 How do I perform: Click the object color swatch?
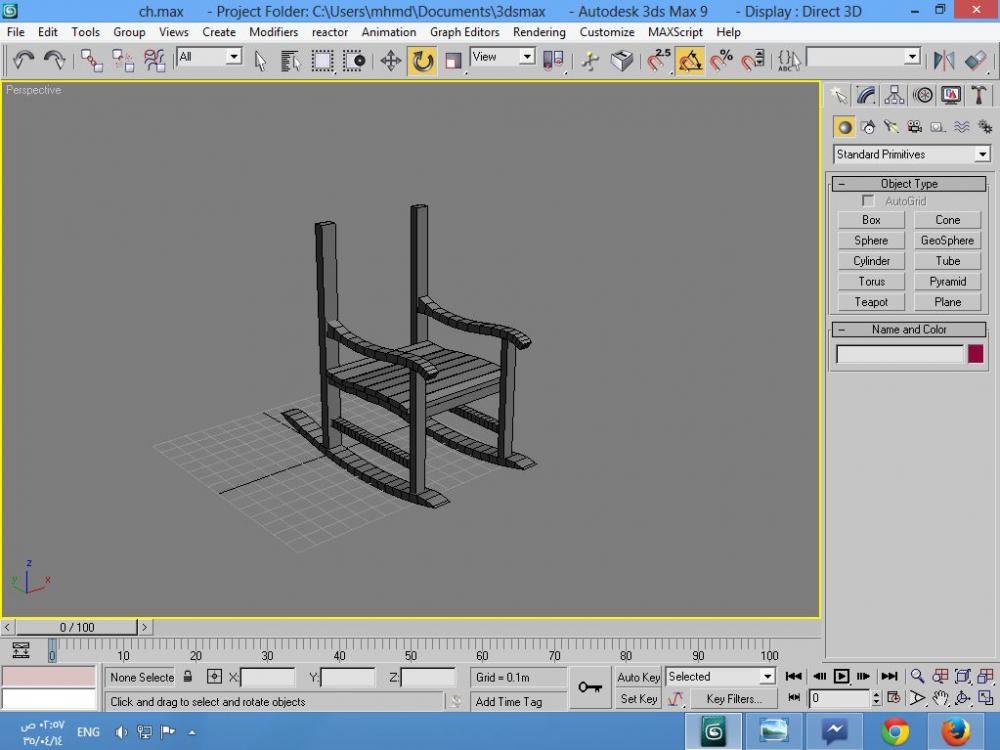[x=975, y=354]
